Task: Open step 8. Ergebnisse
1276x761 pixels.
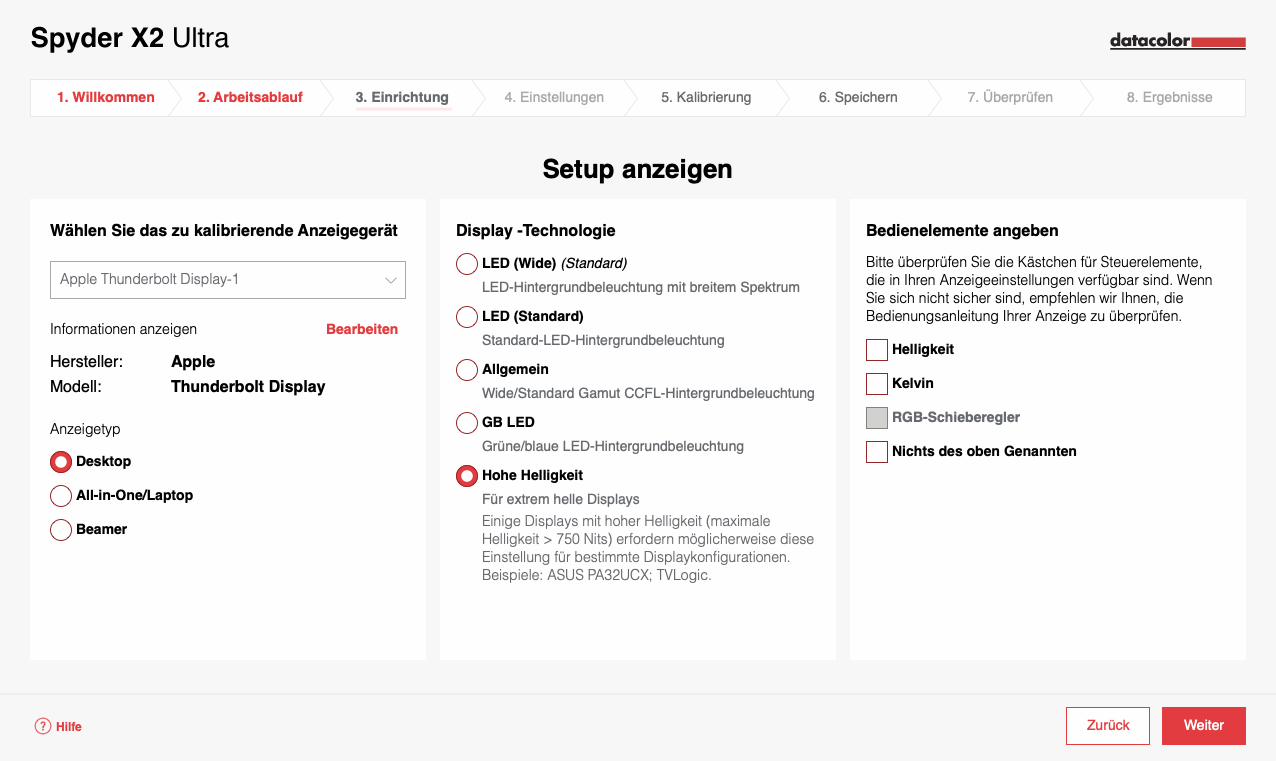Action: pos(1169,98)
